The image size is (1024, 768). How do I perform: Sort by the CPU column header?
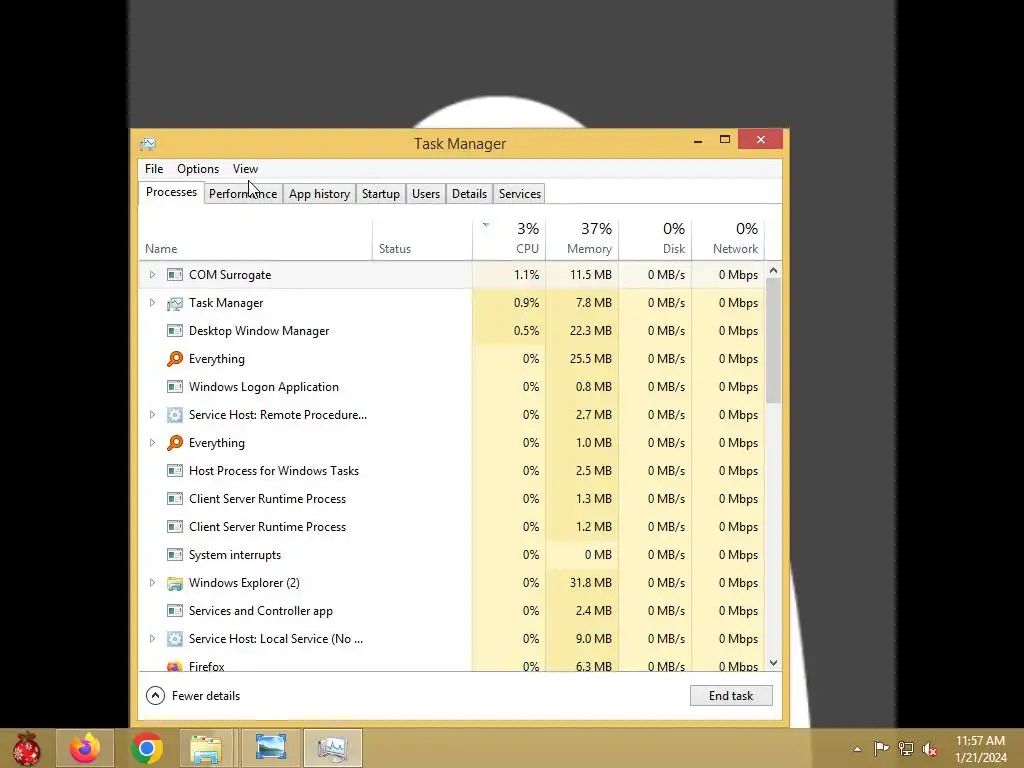click(x=509, y=240)
